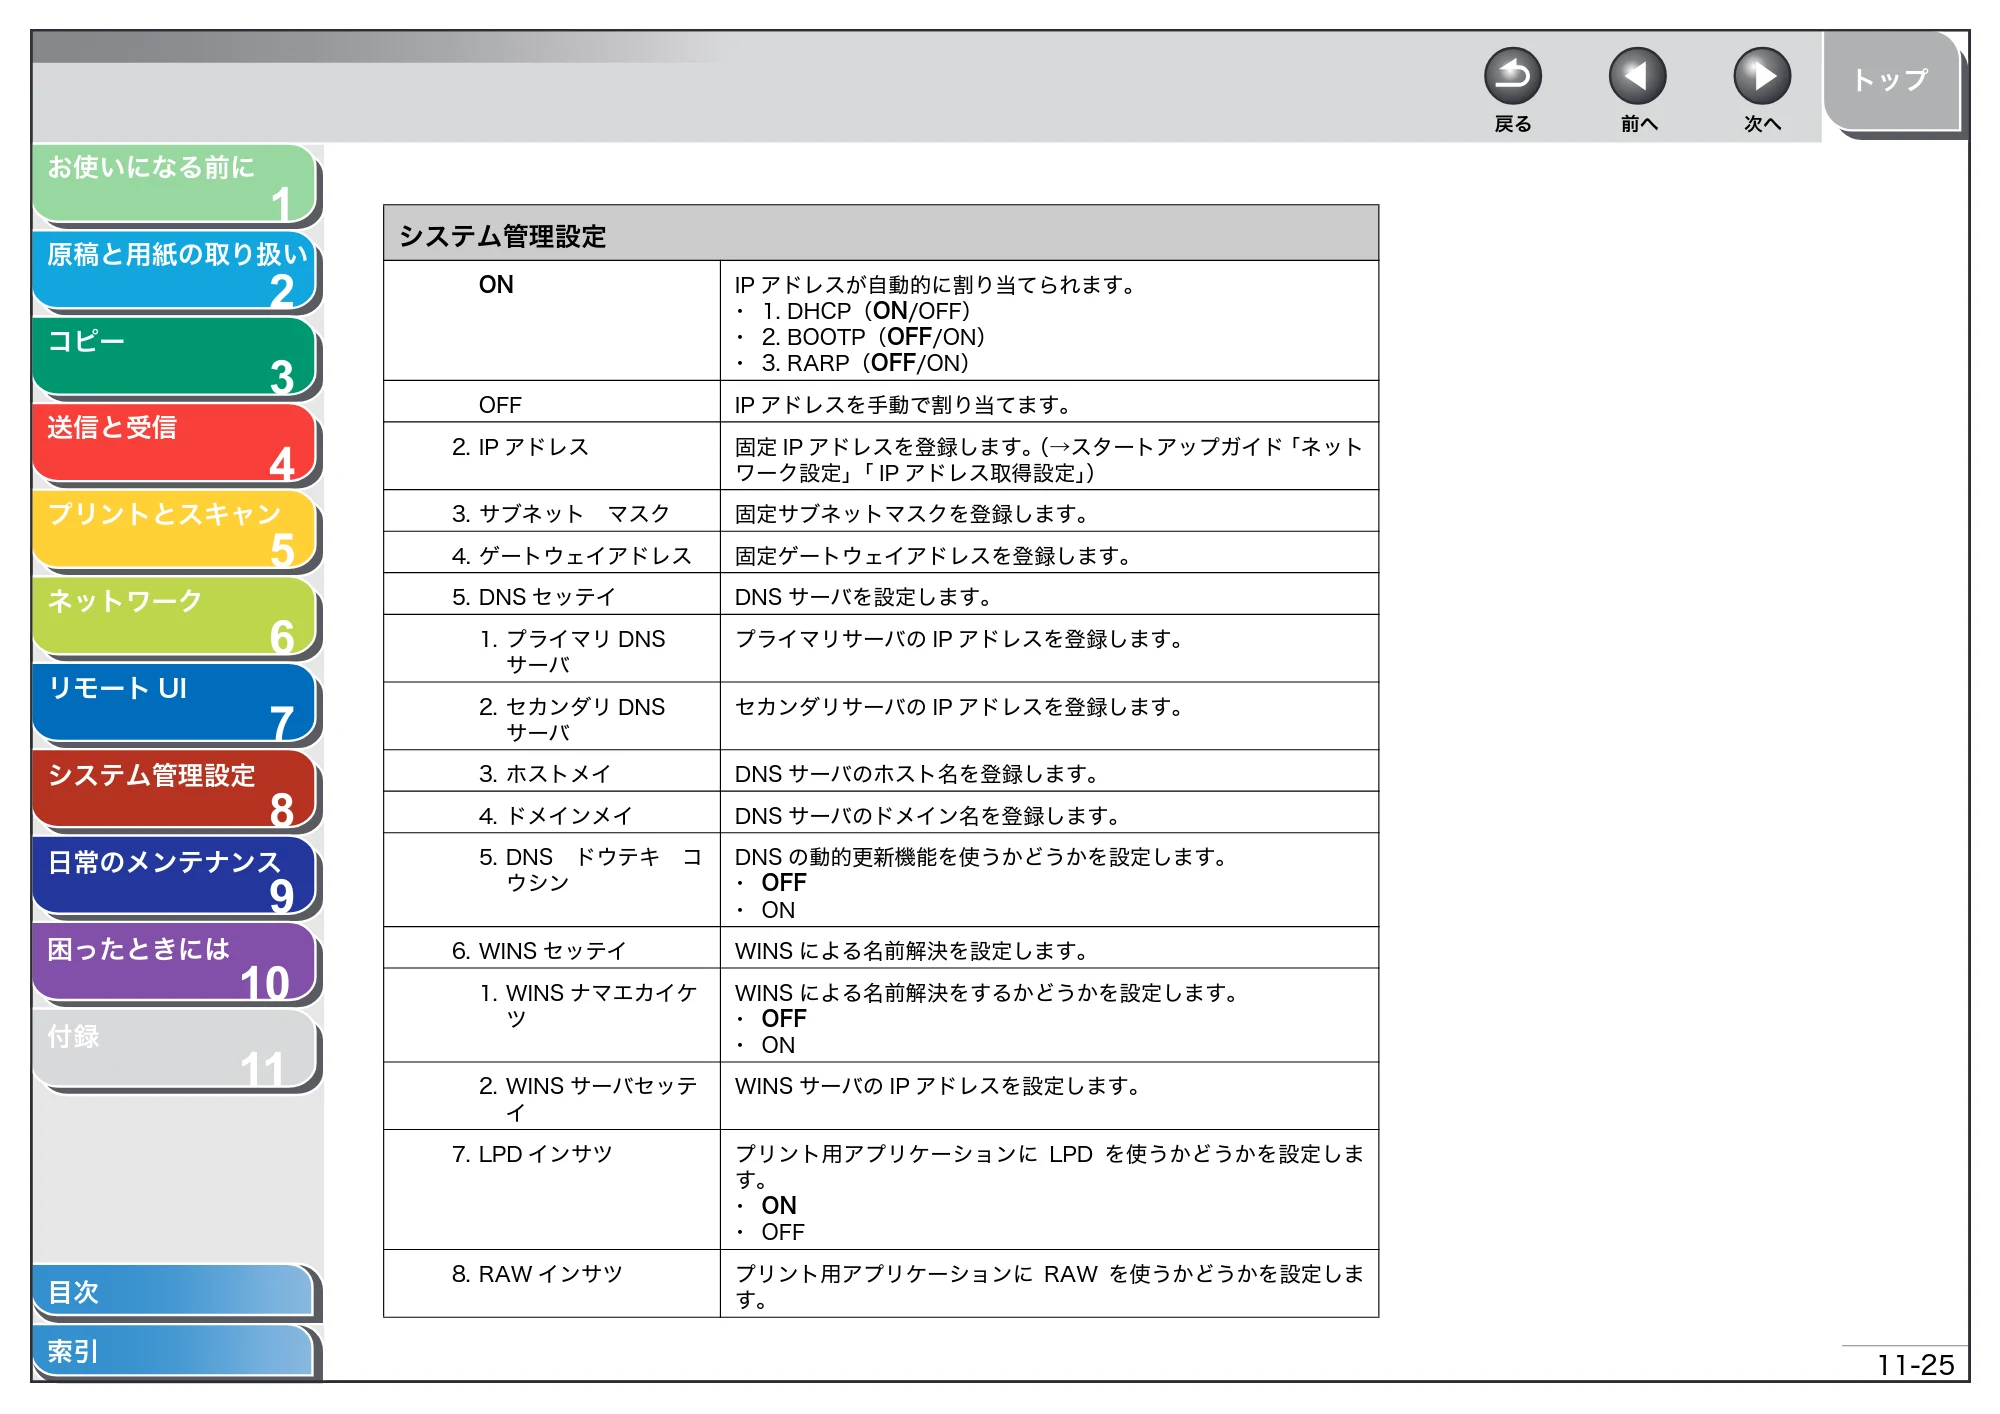Open chapter 2 原稿と用紙の取り扱い
This screenshot has width=2000, height=1414.
coord(175,270)
